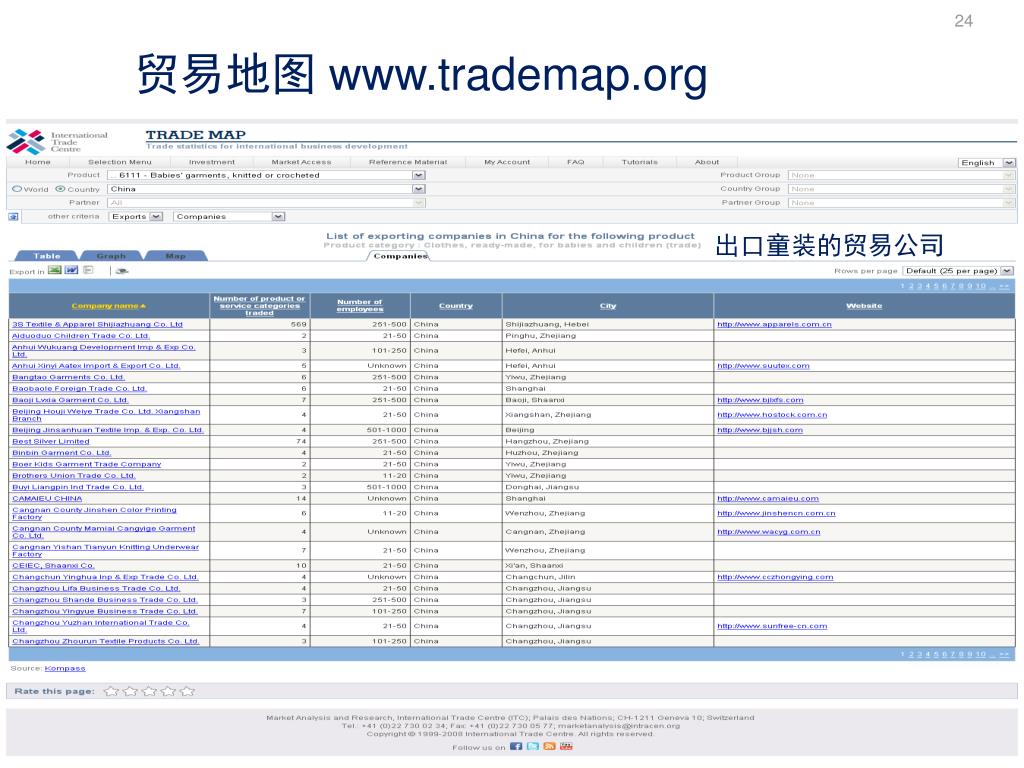1024x768 pixels.
Task: Visit http://www.hostock.com.cn website link
Action: point(772,415)
